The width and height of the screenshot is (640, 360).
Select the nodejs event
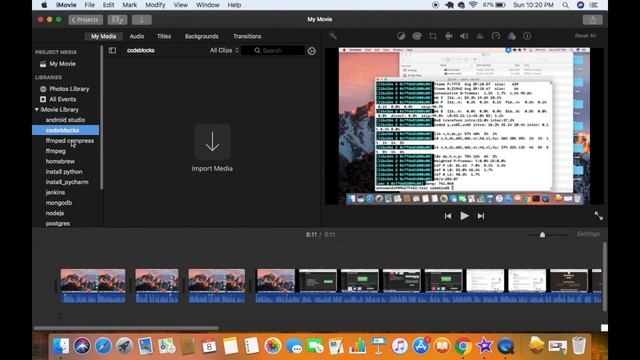(55, 213)
